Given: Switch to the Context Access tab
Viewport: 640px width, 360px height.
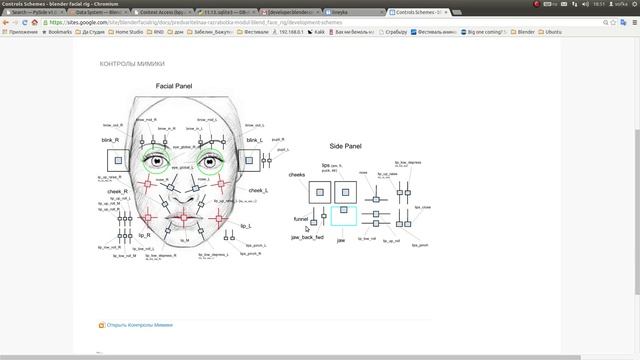Looking at the screenshot, I should point(162,12).
